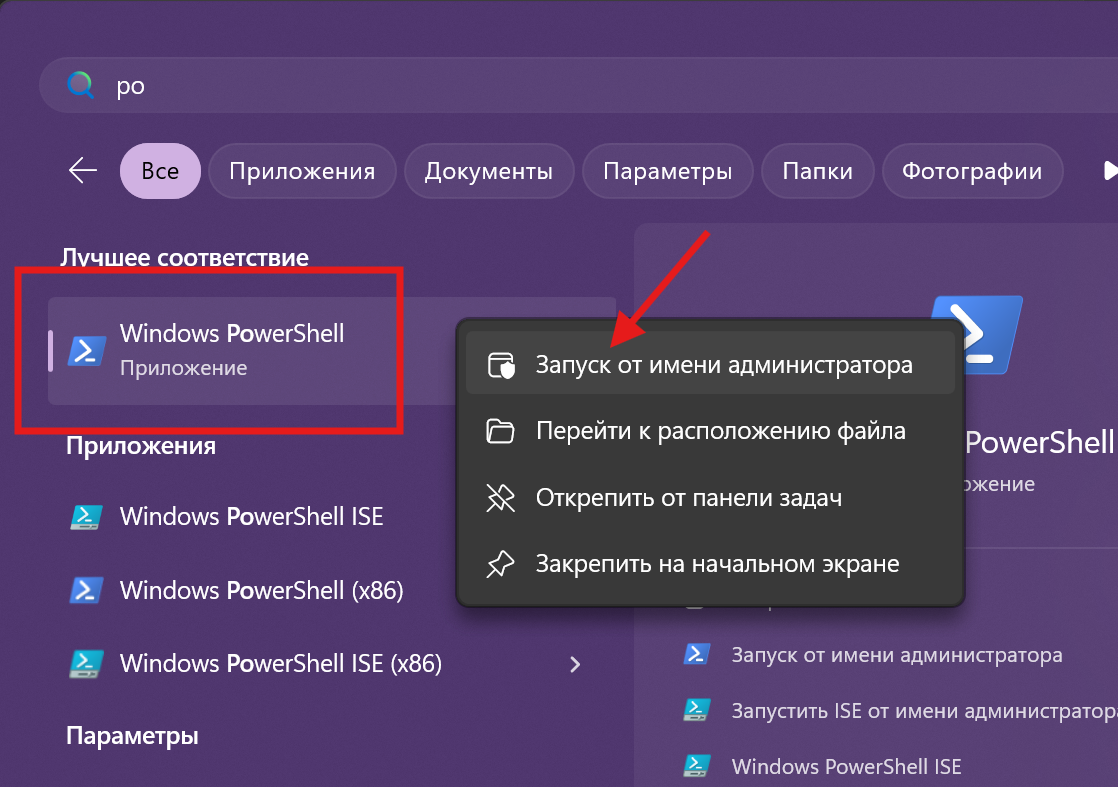
Task: Click the magnifier icon in the search bar
Action: point(78,84)
